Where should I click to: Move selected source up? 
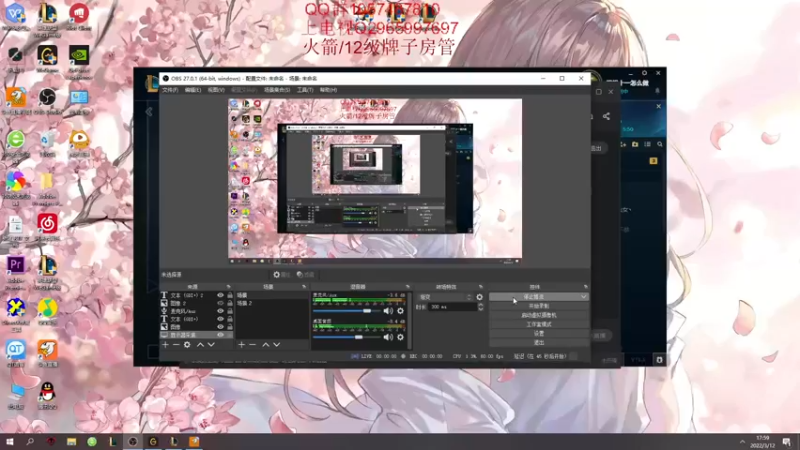200,345
